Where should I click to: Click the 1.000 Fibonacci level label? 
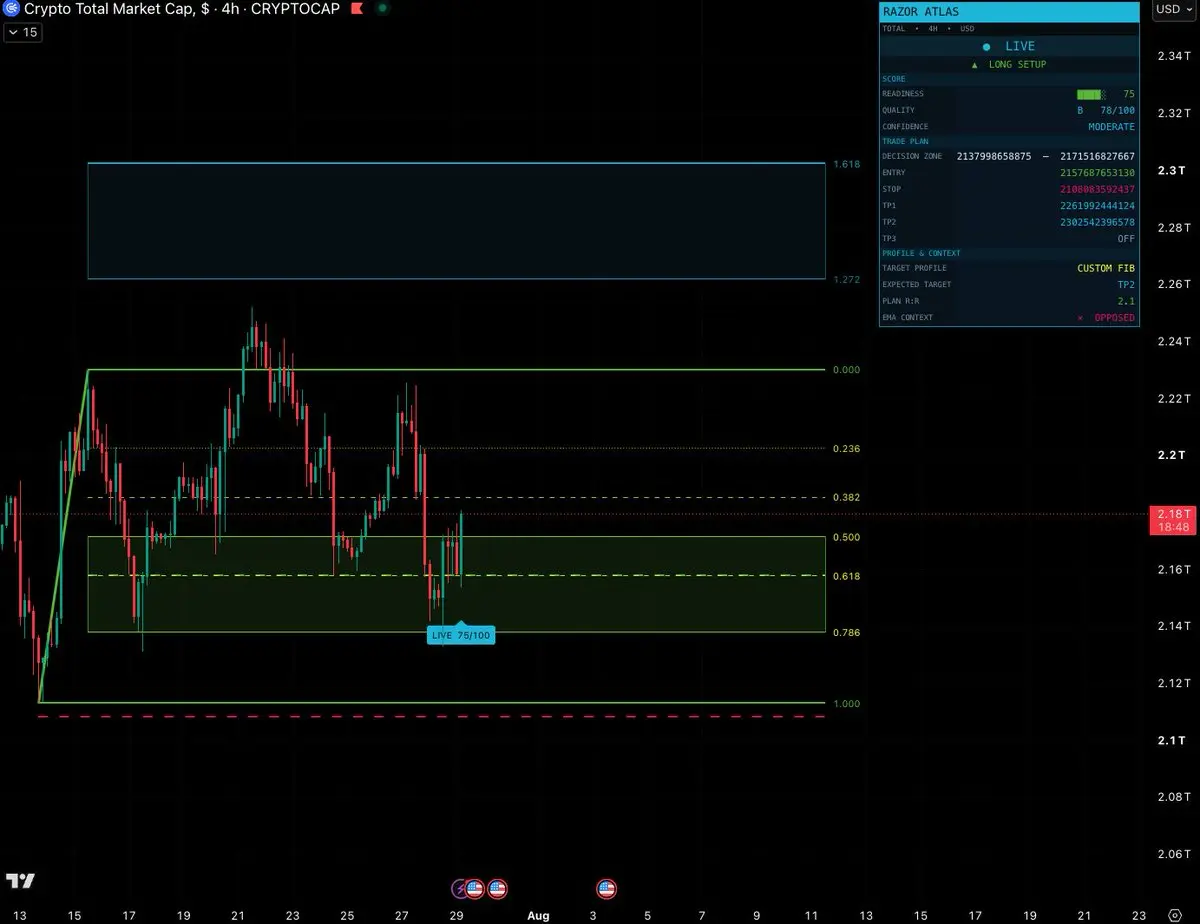click(846, 704)
